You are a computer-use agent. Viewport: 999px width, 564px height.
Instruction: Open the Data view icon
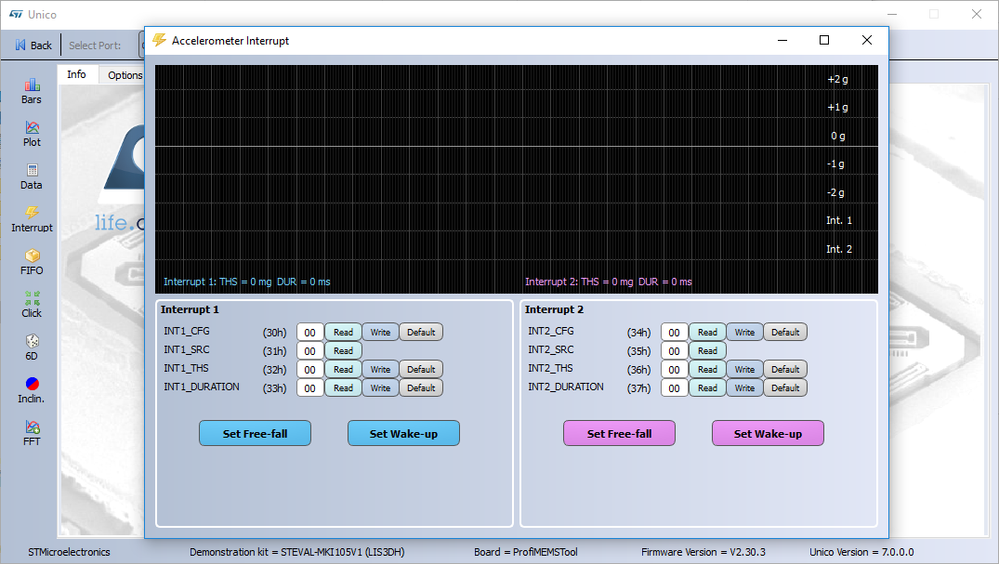31,177
